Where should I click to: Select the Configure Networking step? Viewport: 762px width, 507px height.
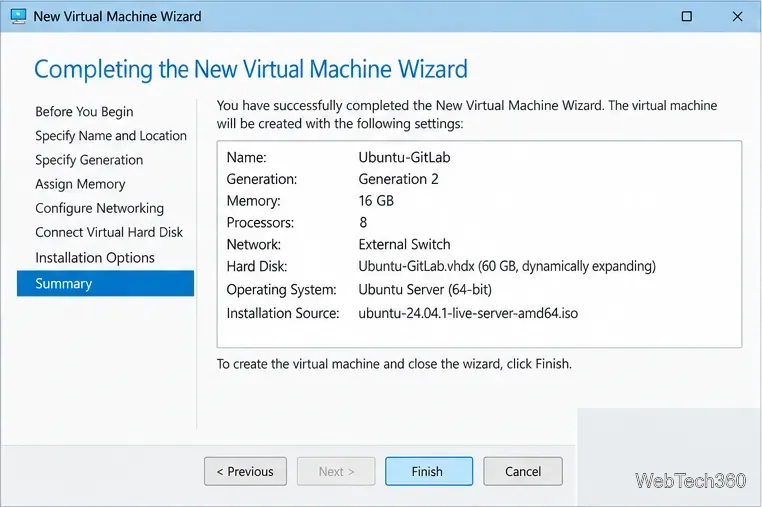coord(100,208)
